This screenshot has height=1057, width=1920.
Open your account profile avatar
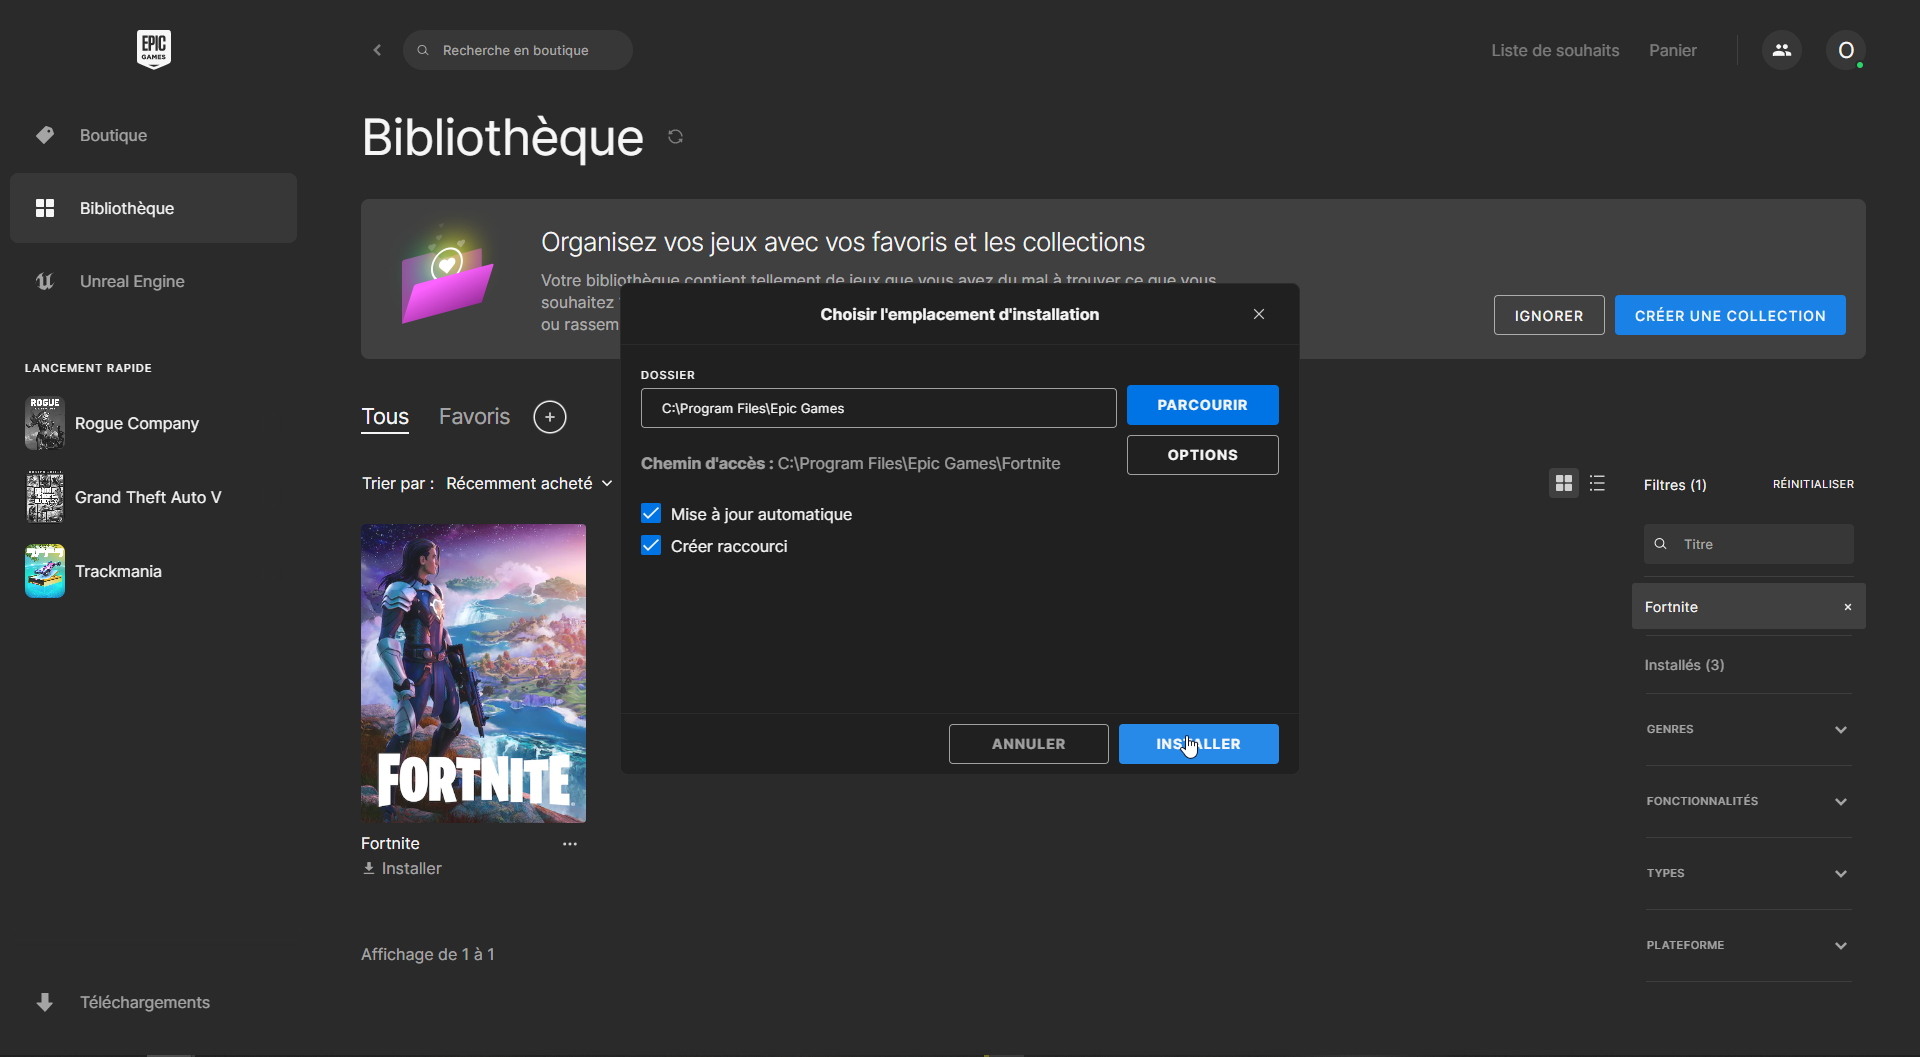pyautogui.click(x=1846, y=50)
